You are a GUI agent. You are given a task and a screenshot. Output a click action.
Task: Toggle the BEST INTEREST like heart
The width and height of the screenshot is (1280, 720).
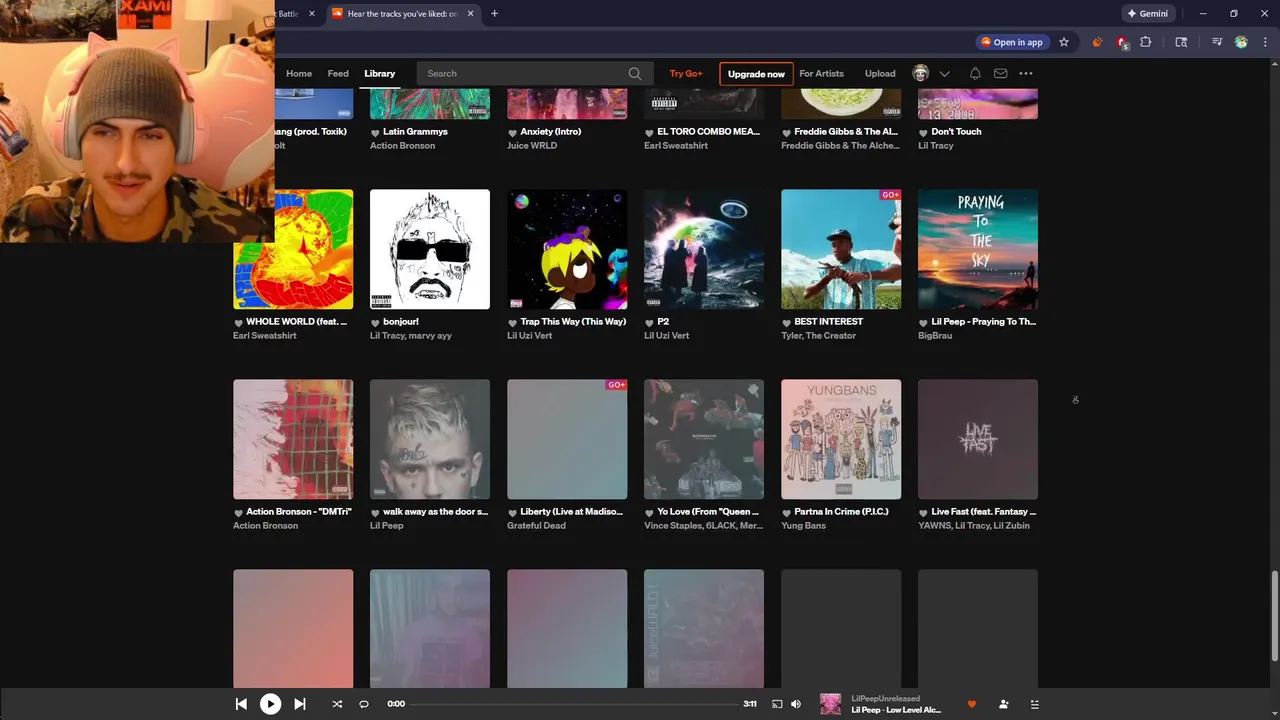pyautogui.click(x=786, y=323)
